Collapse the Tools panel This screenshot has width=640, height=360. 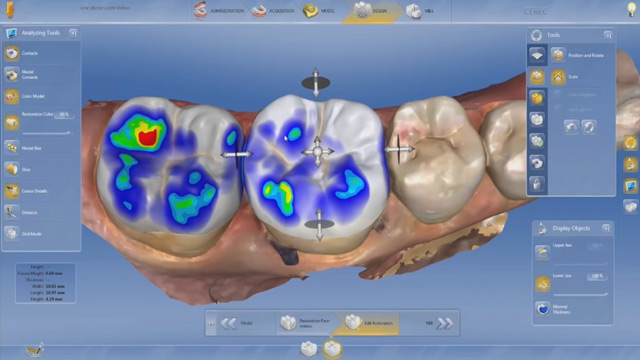coord(608,35)
